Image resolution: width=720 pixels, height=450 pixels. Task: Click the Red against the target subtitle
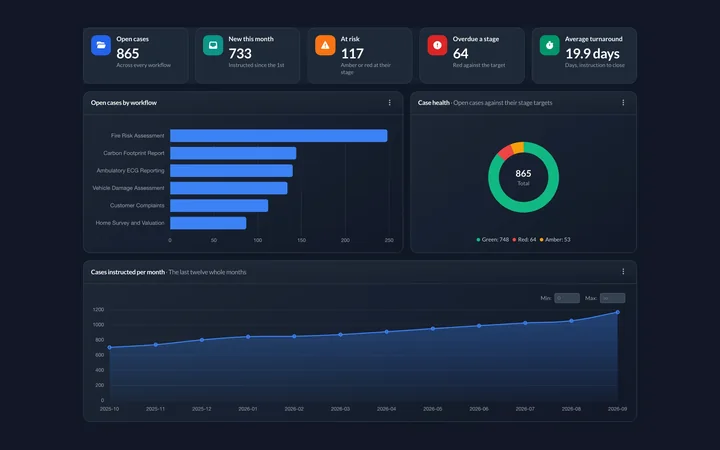point(479,65)
